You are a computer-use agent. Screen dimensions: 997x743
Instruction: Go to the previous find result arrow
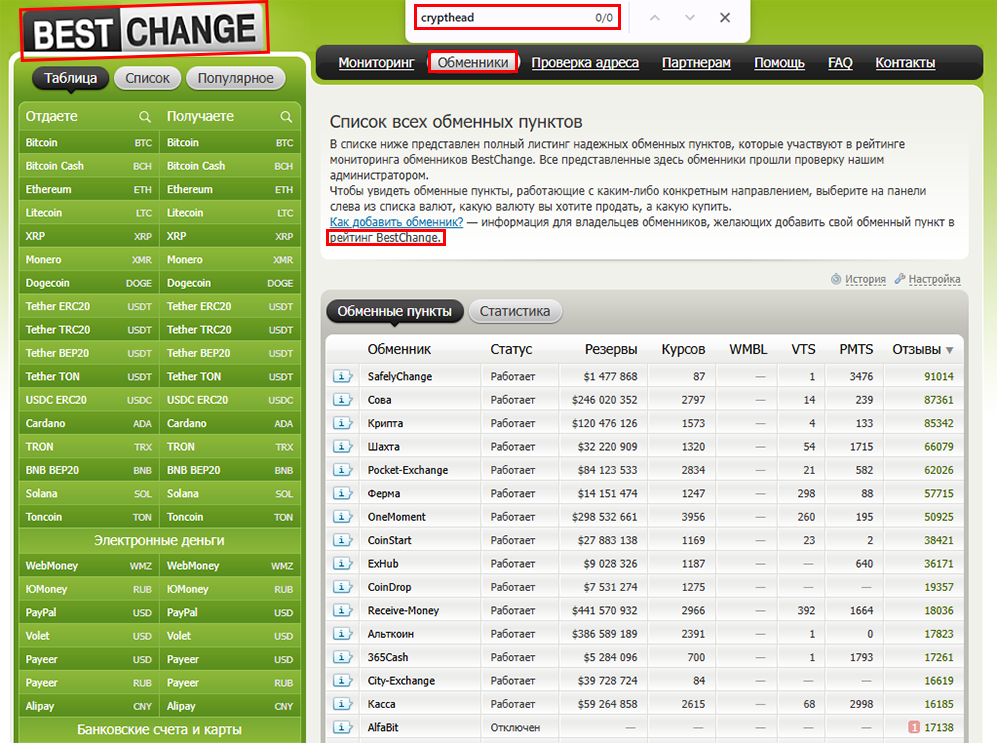point(654,18)
